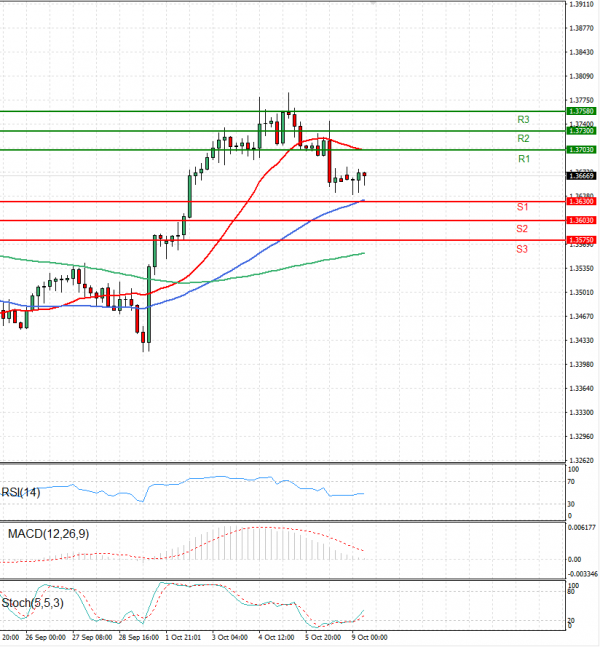Click the 9 Oct 00:00 time label
This screenshot has height=647, width=600.
tap(370, 638)
